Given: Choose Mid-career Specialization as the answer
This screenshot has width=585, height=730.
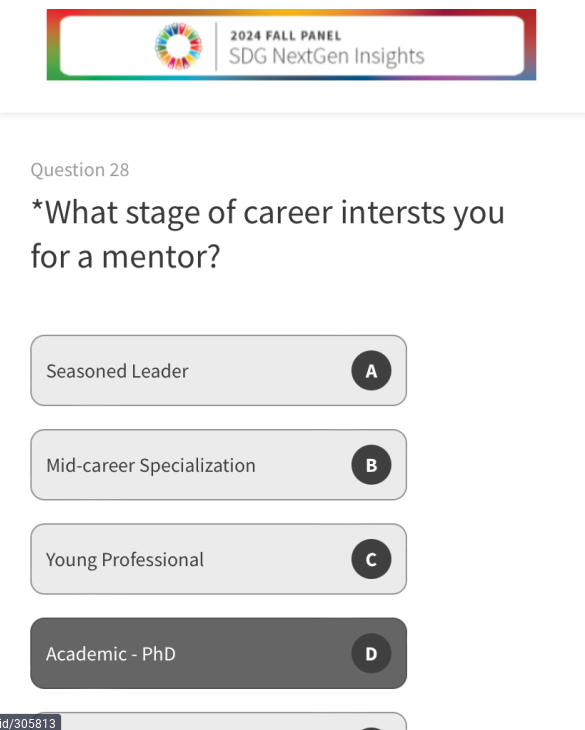Looking at the screenshot, I should pos(218,465).
